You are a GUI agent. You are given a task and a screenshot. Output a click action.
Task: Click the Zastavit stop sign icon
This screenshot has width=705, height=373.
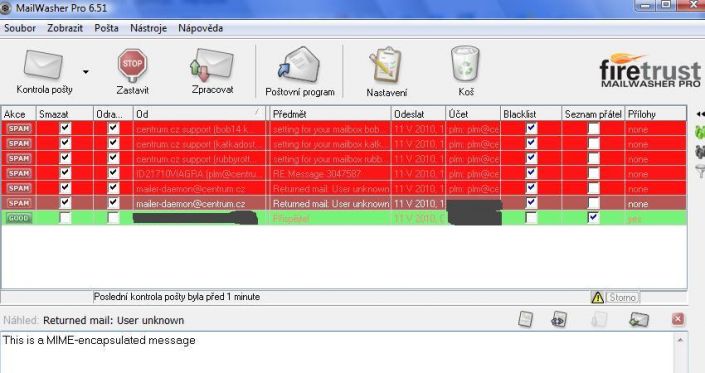tap(132, 65)
